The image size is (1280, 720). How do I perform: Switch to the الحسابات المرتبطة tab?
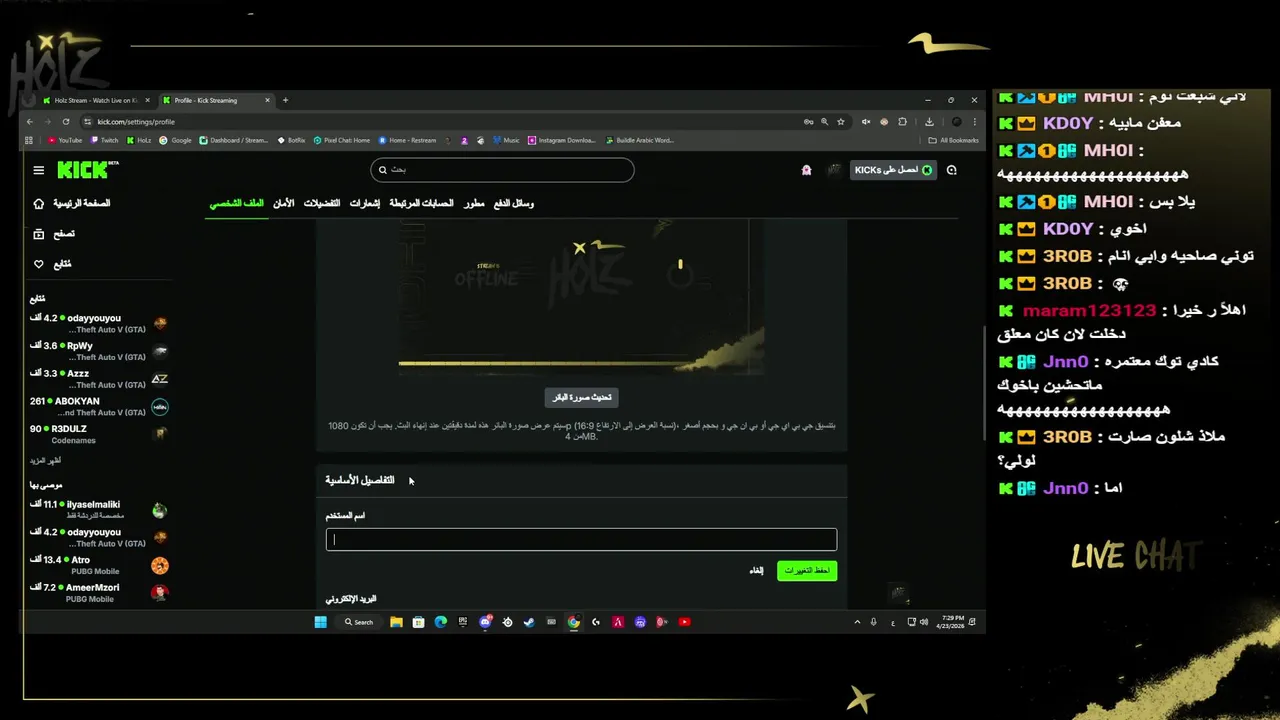click(421, 203)
